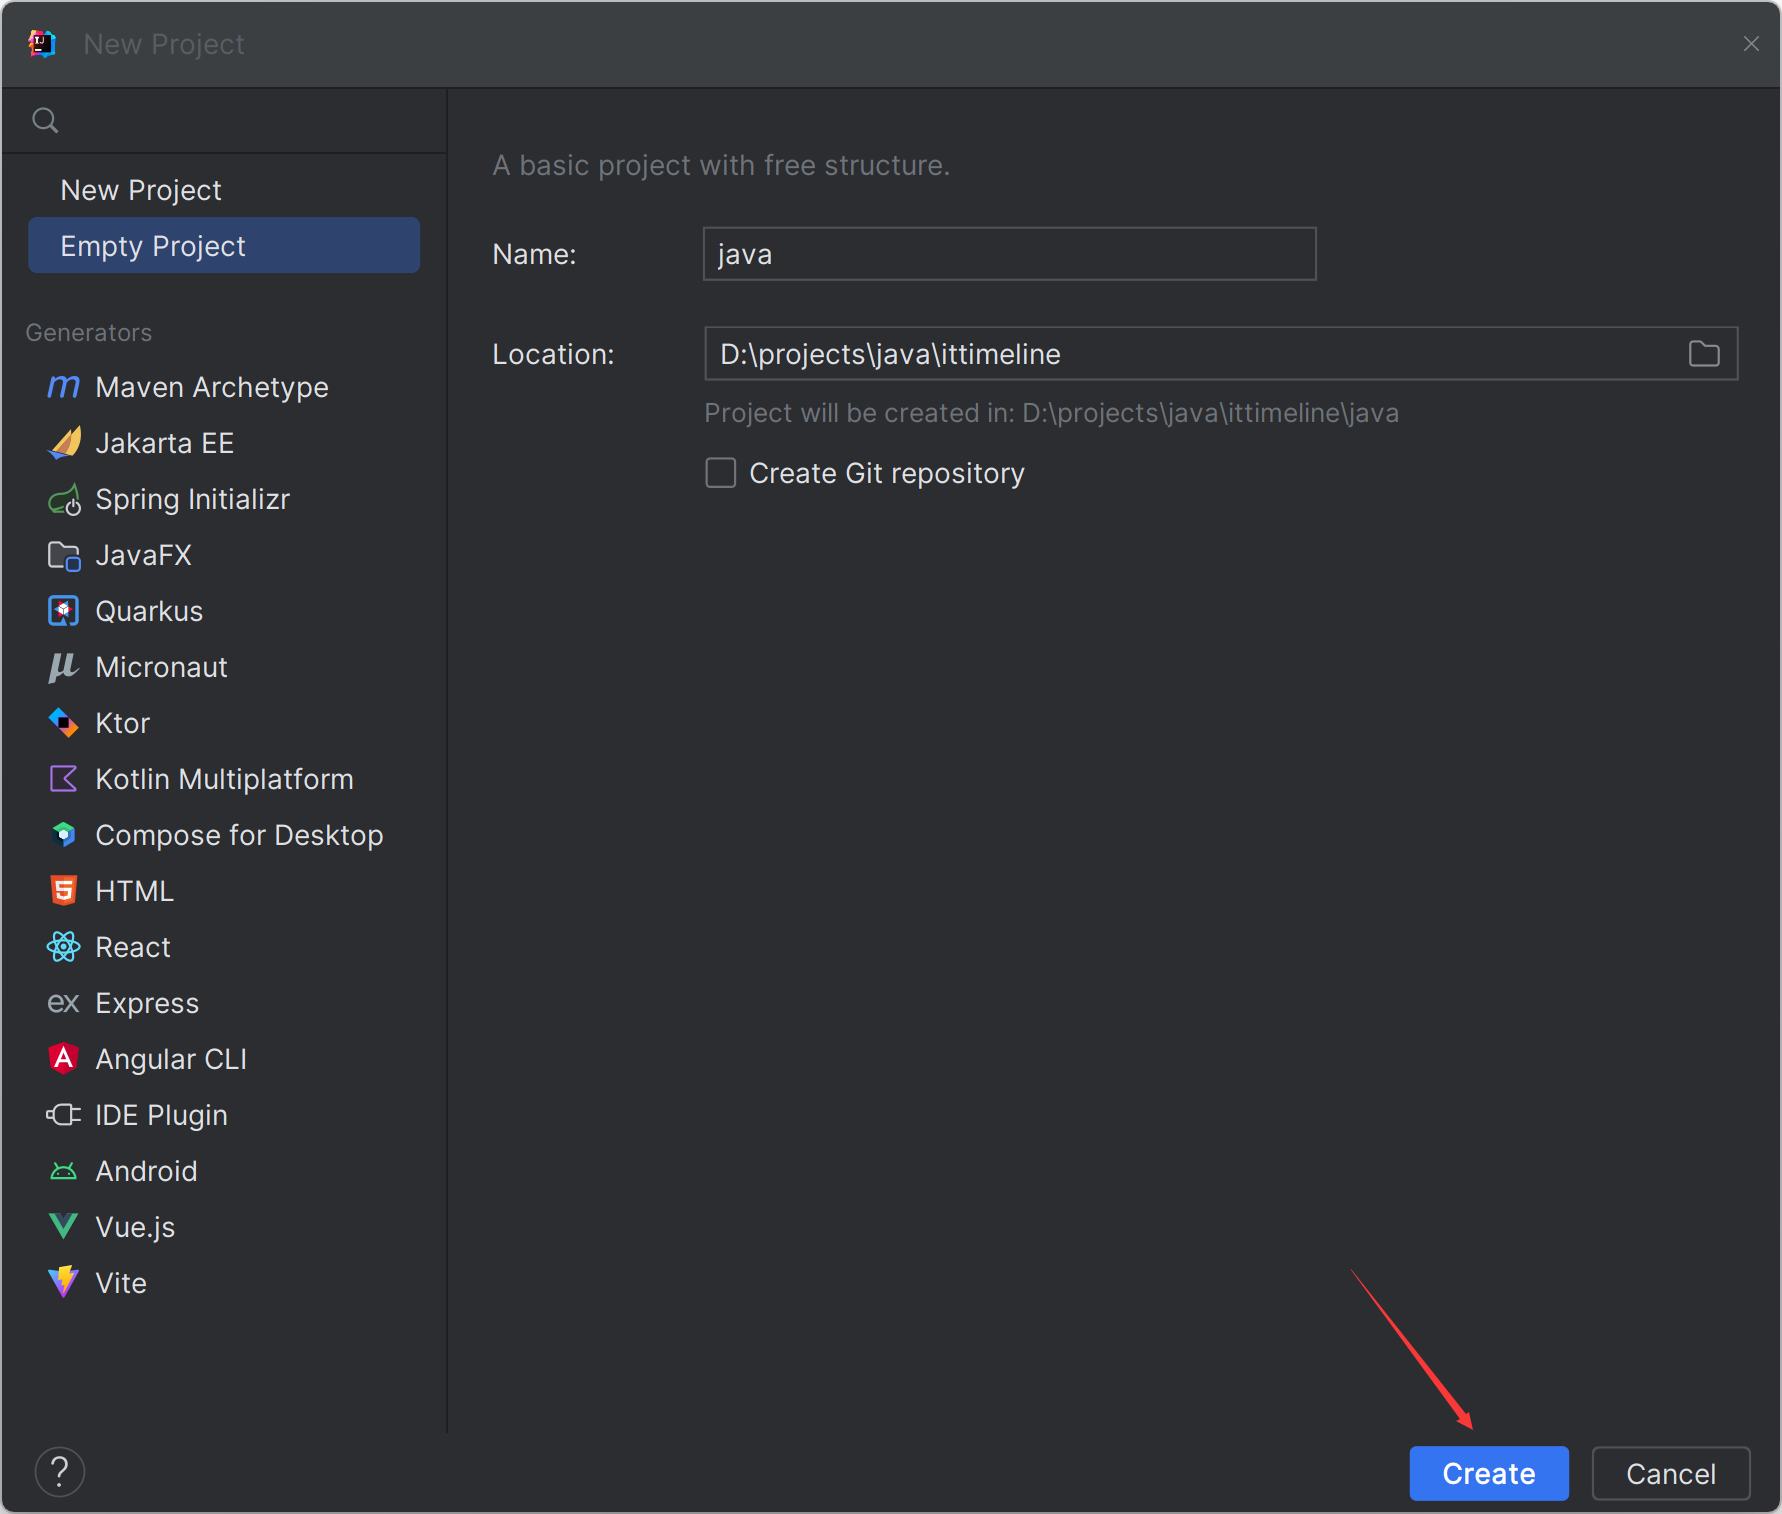Choose the Kotlin Multiplatform generator
Image resolution: width=1782 pixels, height=1514 pixels.
(224, 779)
